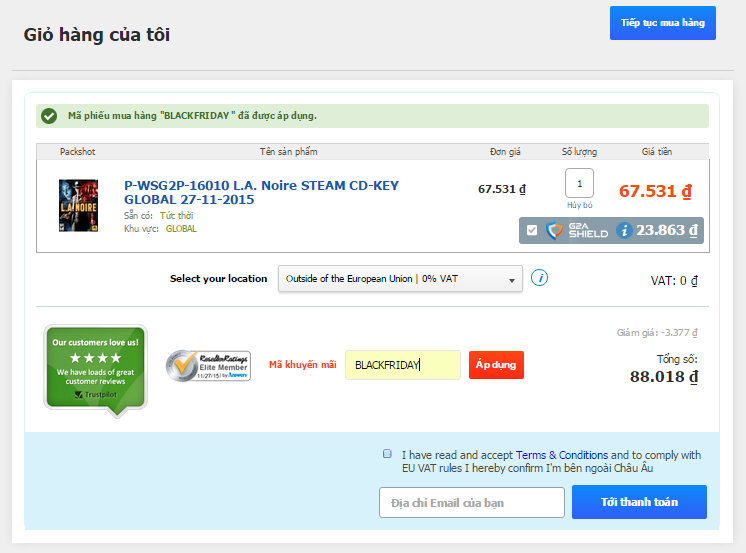Click Tới thanh toán checkout button
Viewport: 746px width, 553px height.
pyautogui.click(x=639, y=502)
